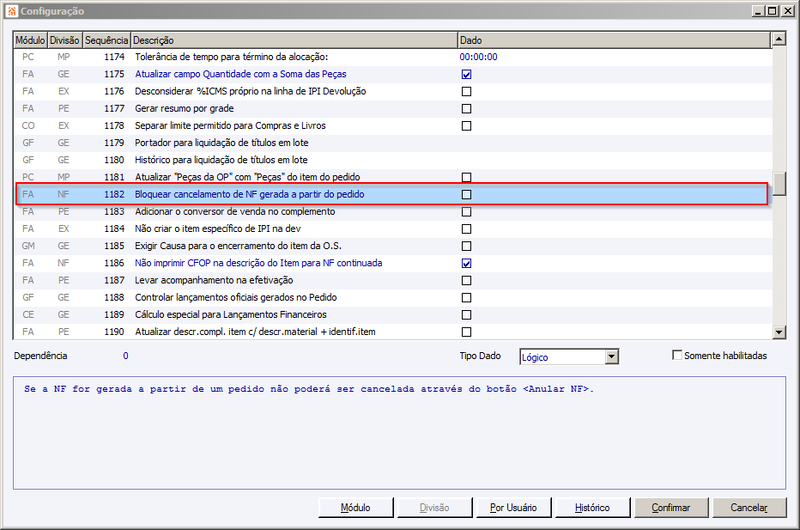Image resolution: width=800 pixels, height=530 pixels.
Task: Tick Atualizar descr.compl. item row 1190 checkbox
Action: click(466, 332)
